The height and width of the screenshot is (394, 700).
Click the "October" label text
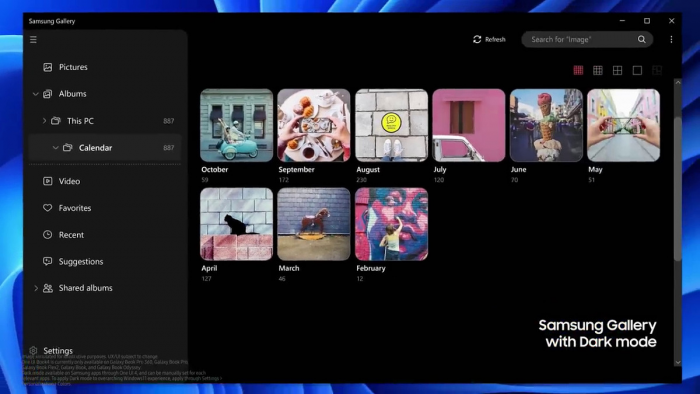tap(215, 170)
